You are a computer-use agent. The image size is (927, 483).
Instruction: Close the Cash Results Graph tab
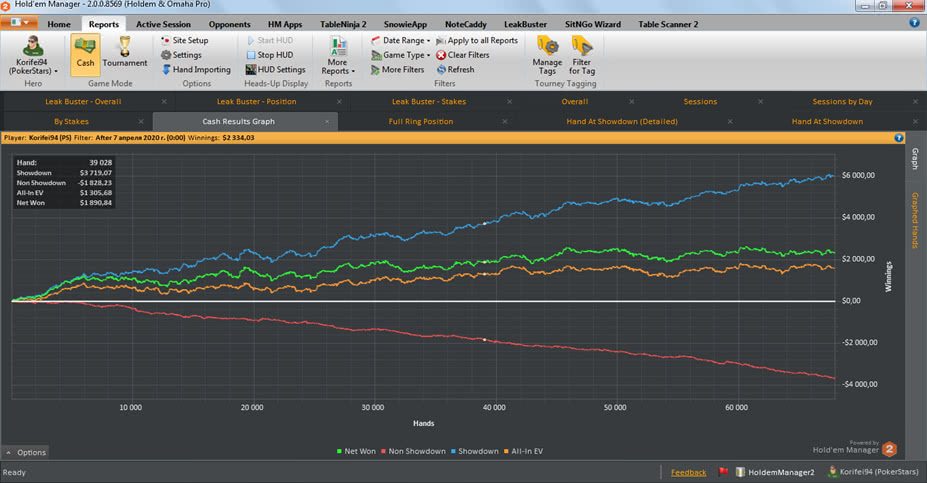[x=327, y=121]
